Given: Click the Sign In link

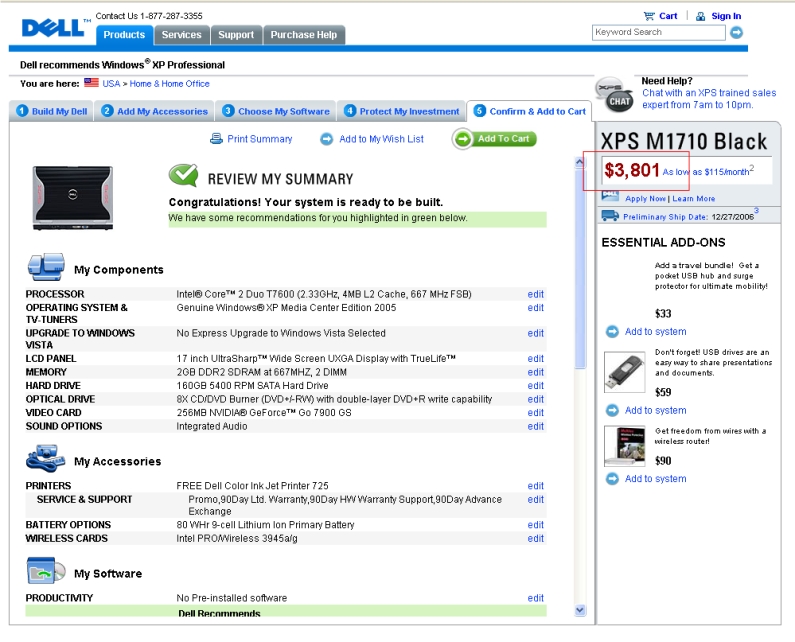Looking at the screenshot, I should (726, 16).
